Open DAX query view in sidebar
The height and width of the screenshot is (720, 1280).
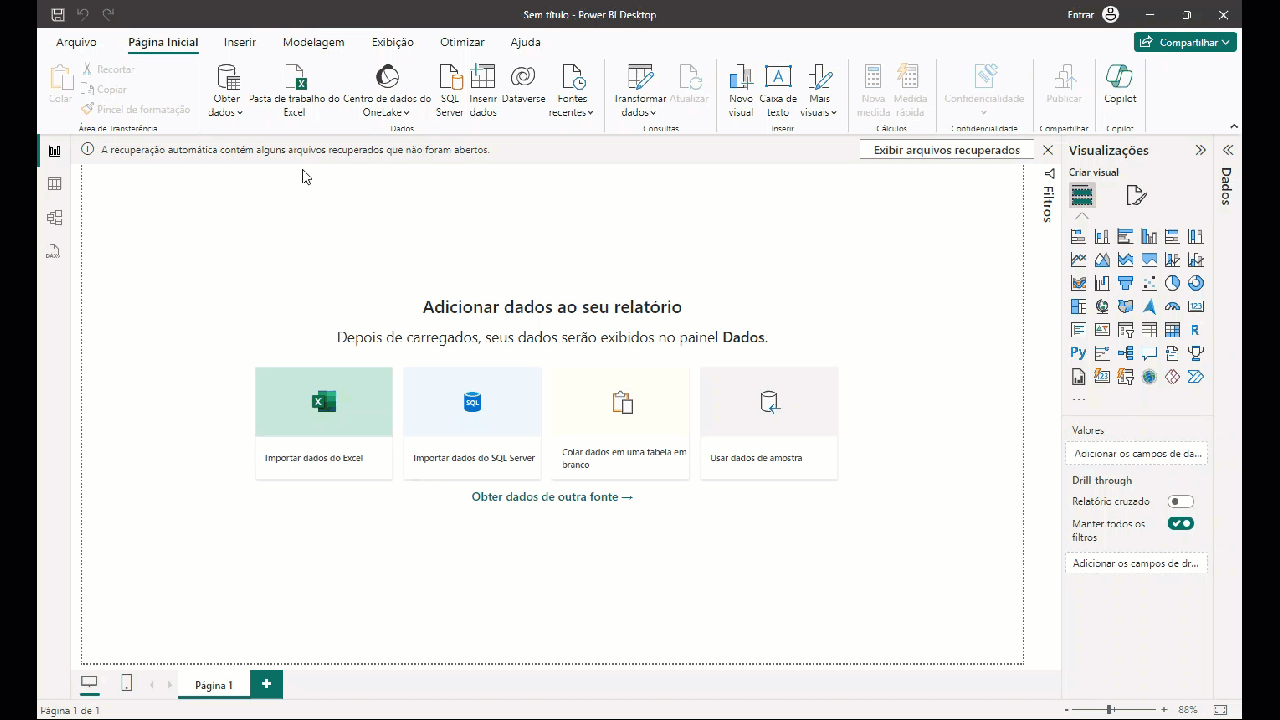point(54,251)
